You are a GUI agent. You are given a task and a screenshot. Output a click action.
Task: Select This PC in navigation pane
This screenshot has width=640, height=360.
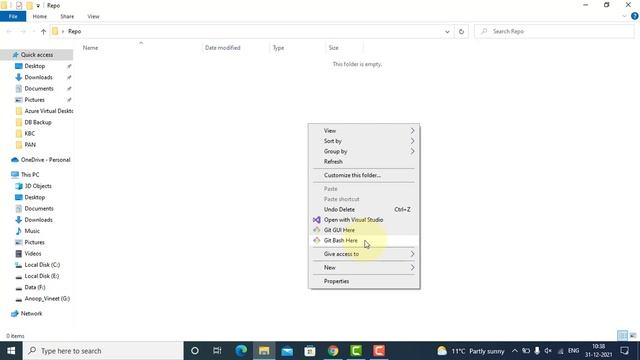tap(30, 175)
